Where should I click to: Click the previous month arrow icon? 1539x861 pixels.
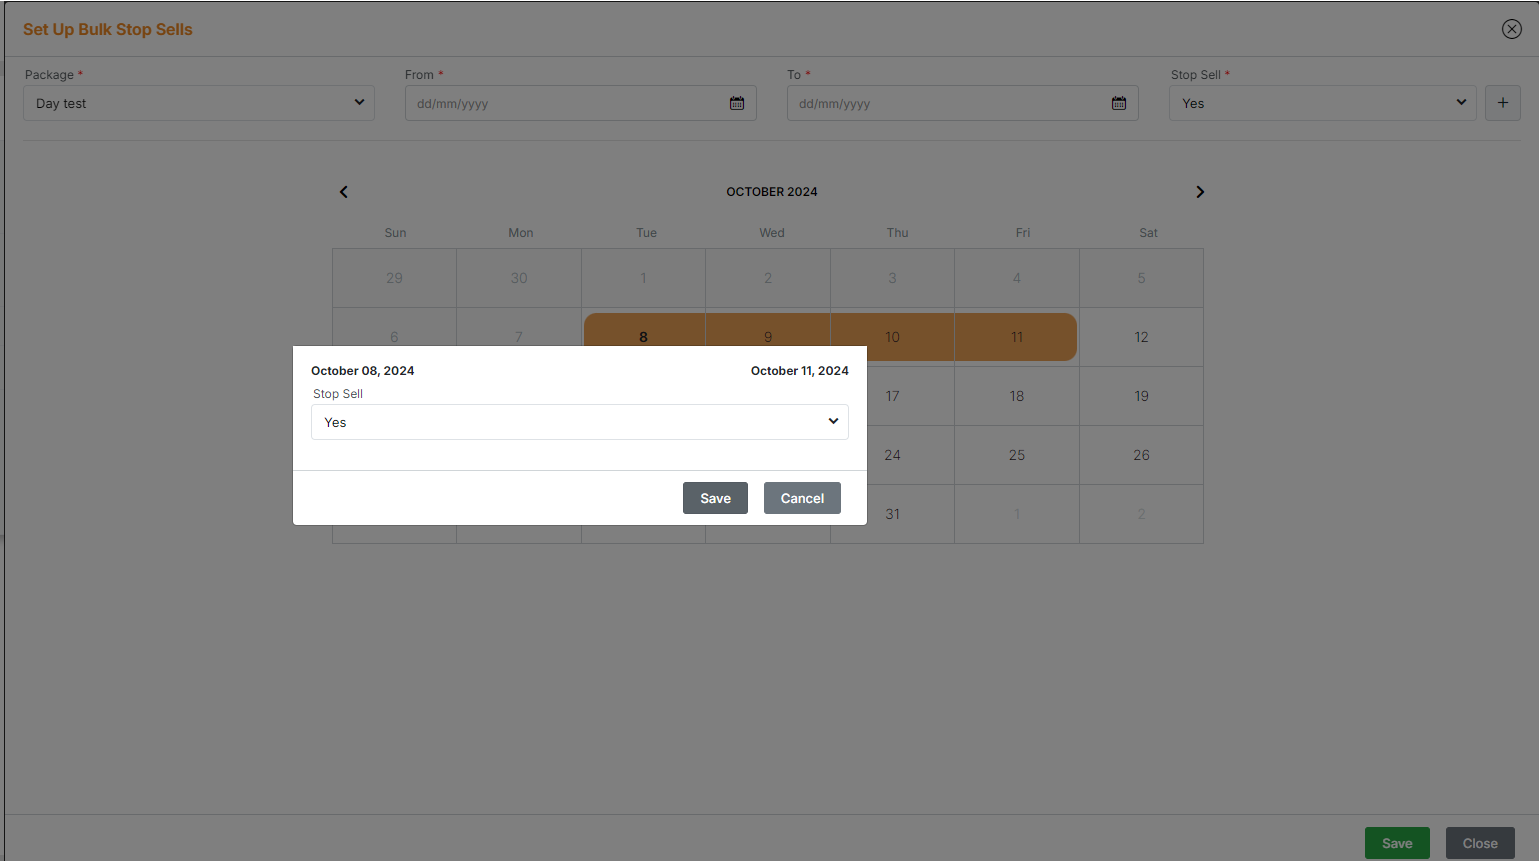(344, 192)
